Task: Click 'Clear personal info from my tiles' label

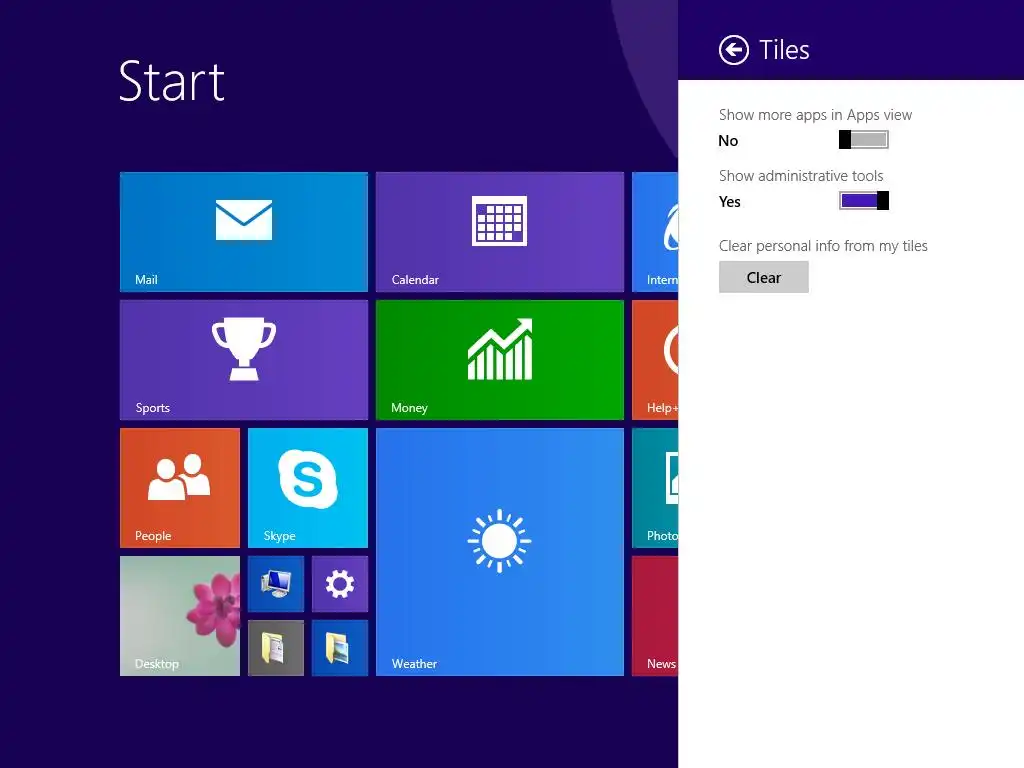Action: pos(823,246)
